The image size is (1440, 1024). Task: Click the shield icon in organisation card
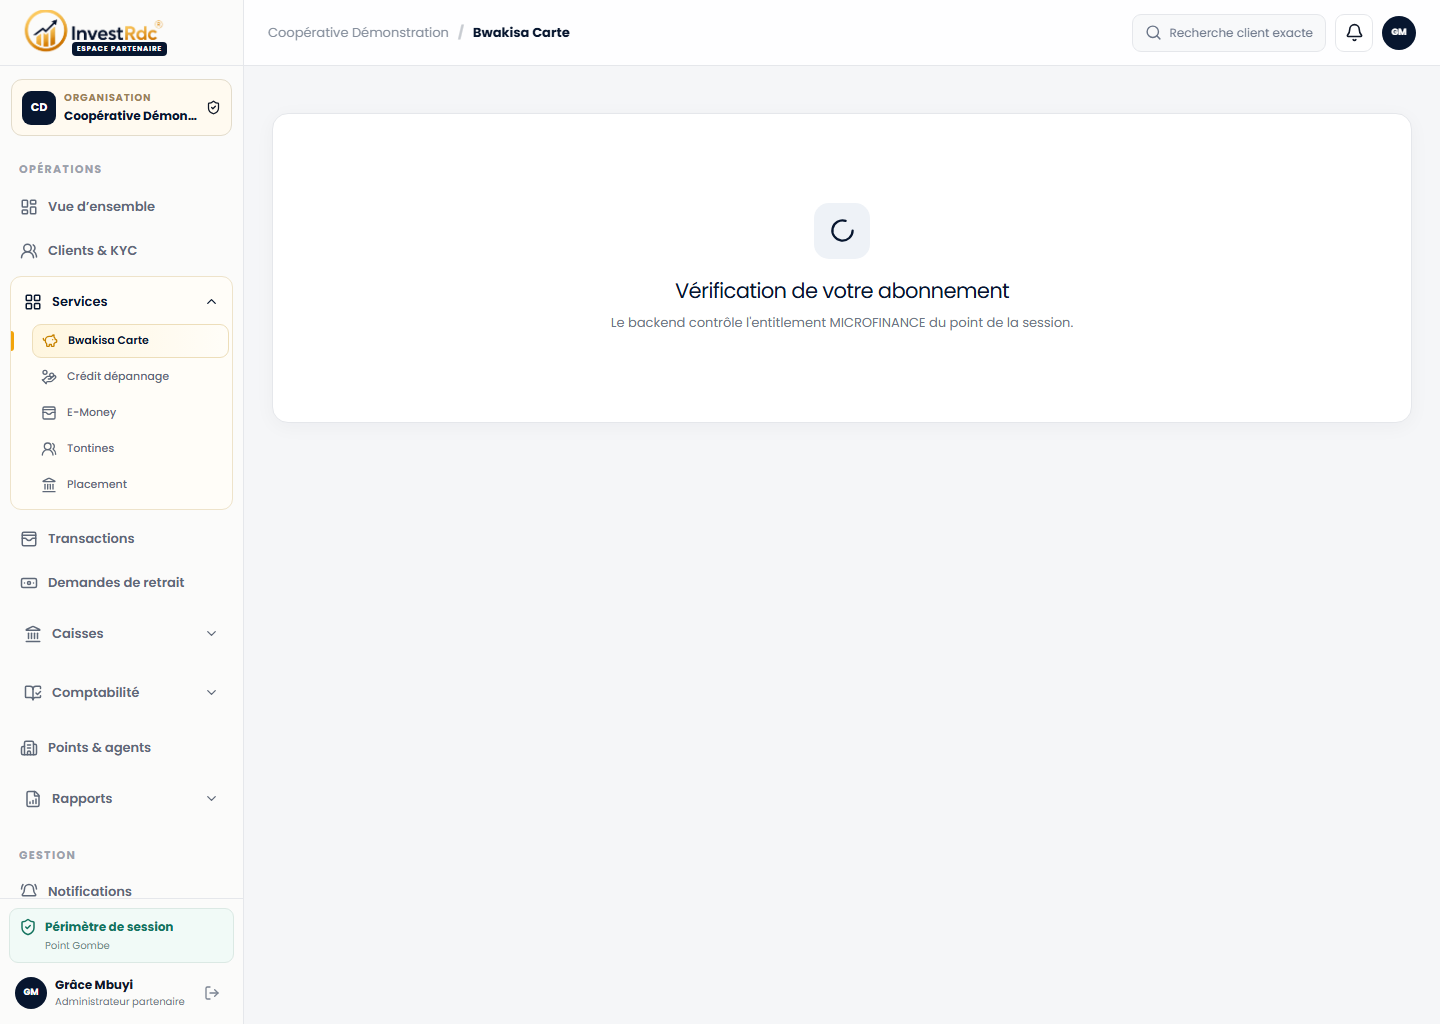(213, 107)
